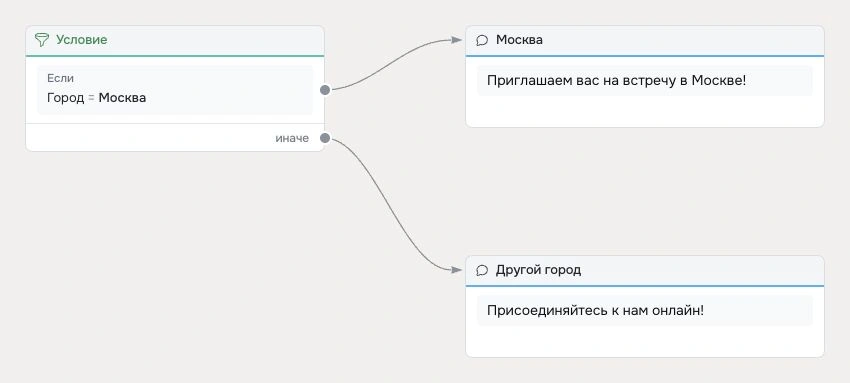Click the speech bubble icon beside Другой город
This screenshot has width=850, height=383.
pyautogui.click(x=481, y=270)
